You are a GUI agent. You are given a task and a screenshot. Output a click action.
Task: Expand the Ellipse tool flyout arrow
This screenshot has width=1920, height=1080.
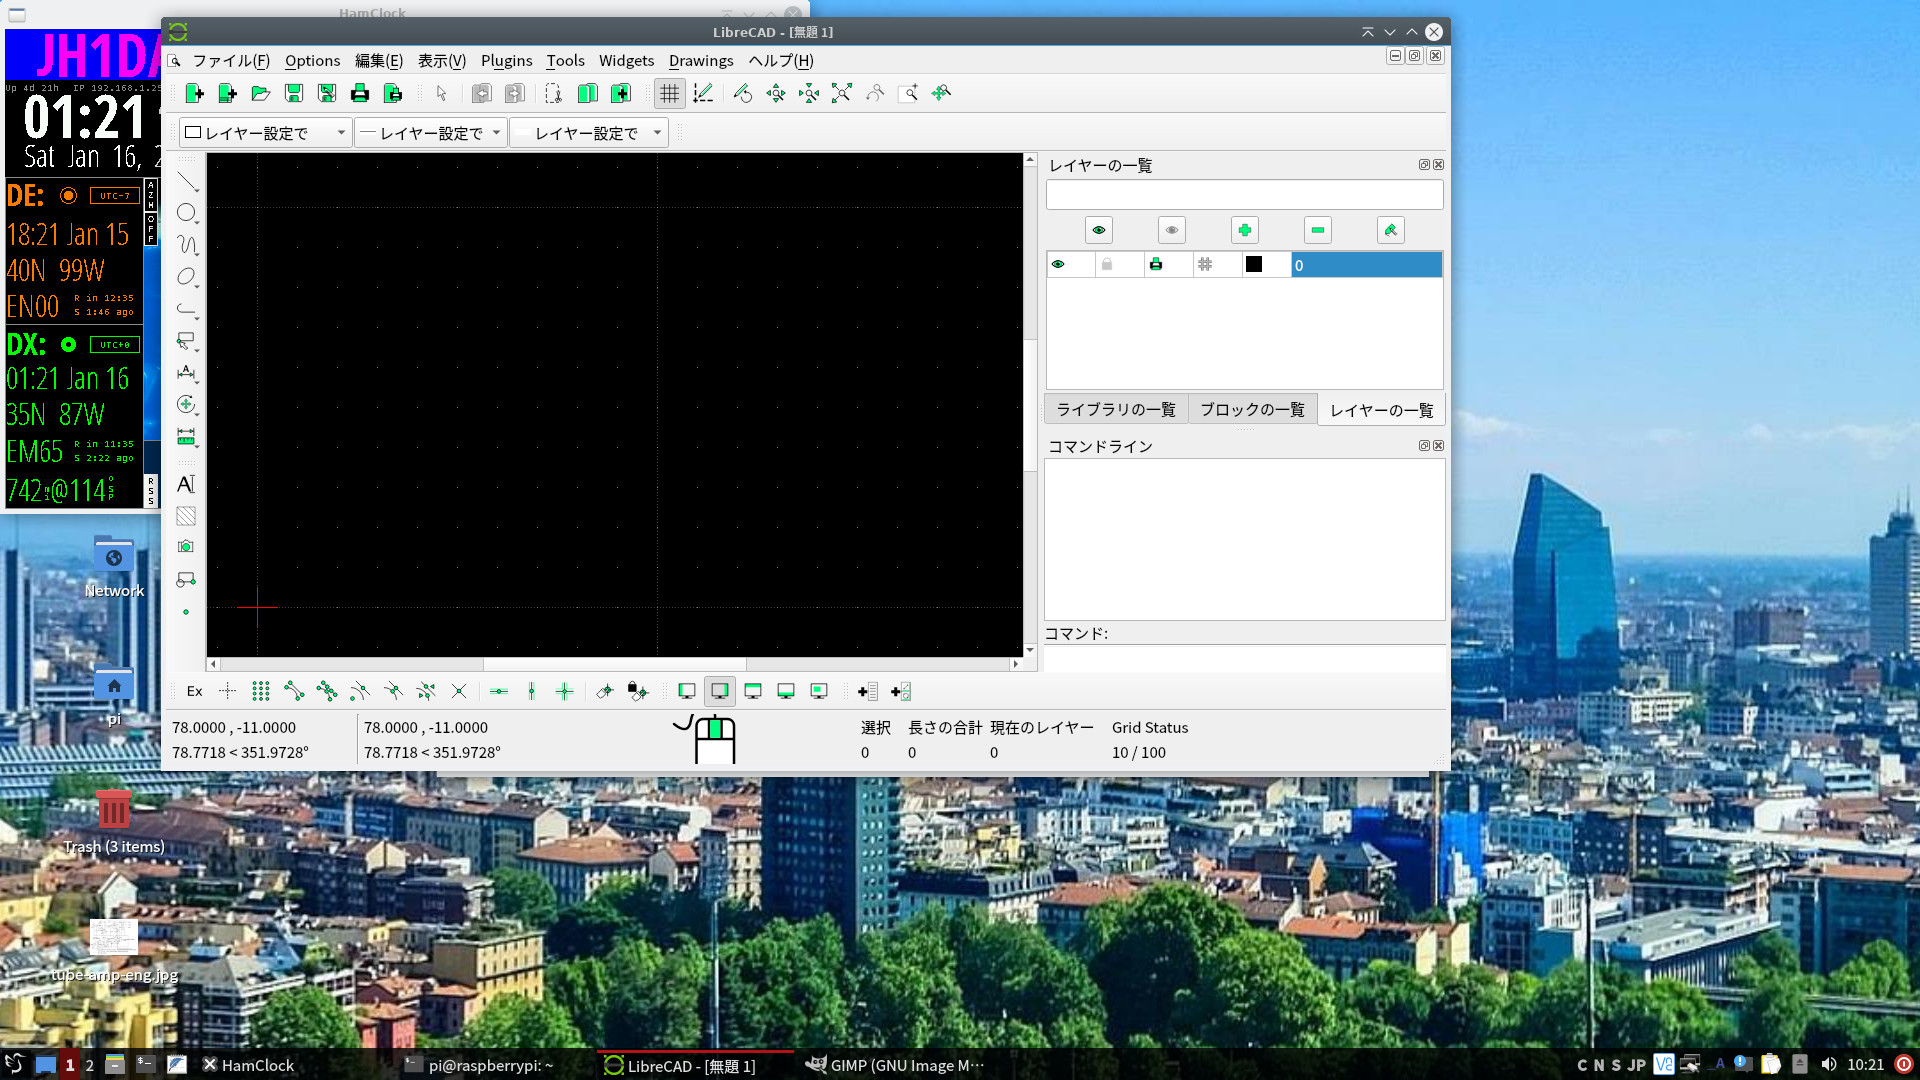(197, 288)
